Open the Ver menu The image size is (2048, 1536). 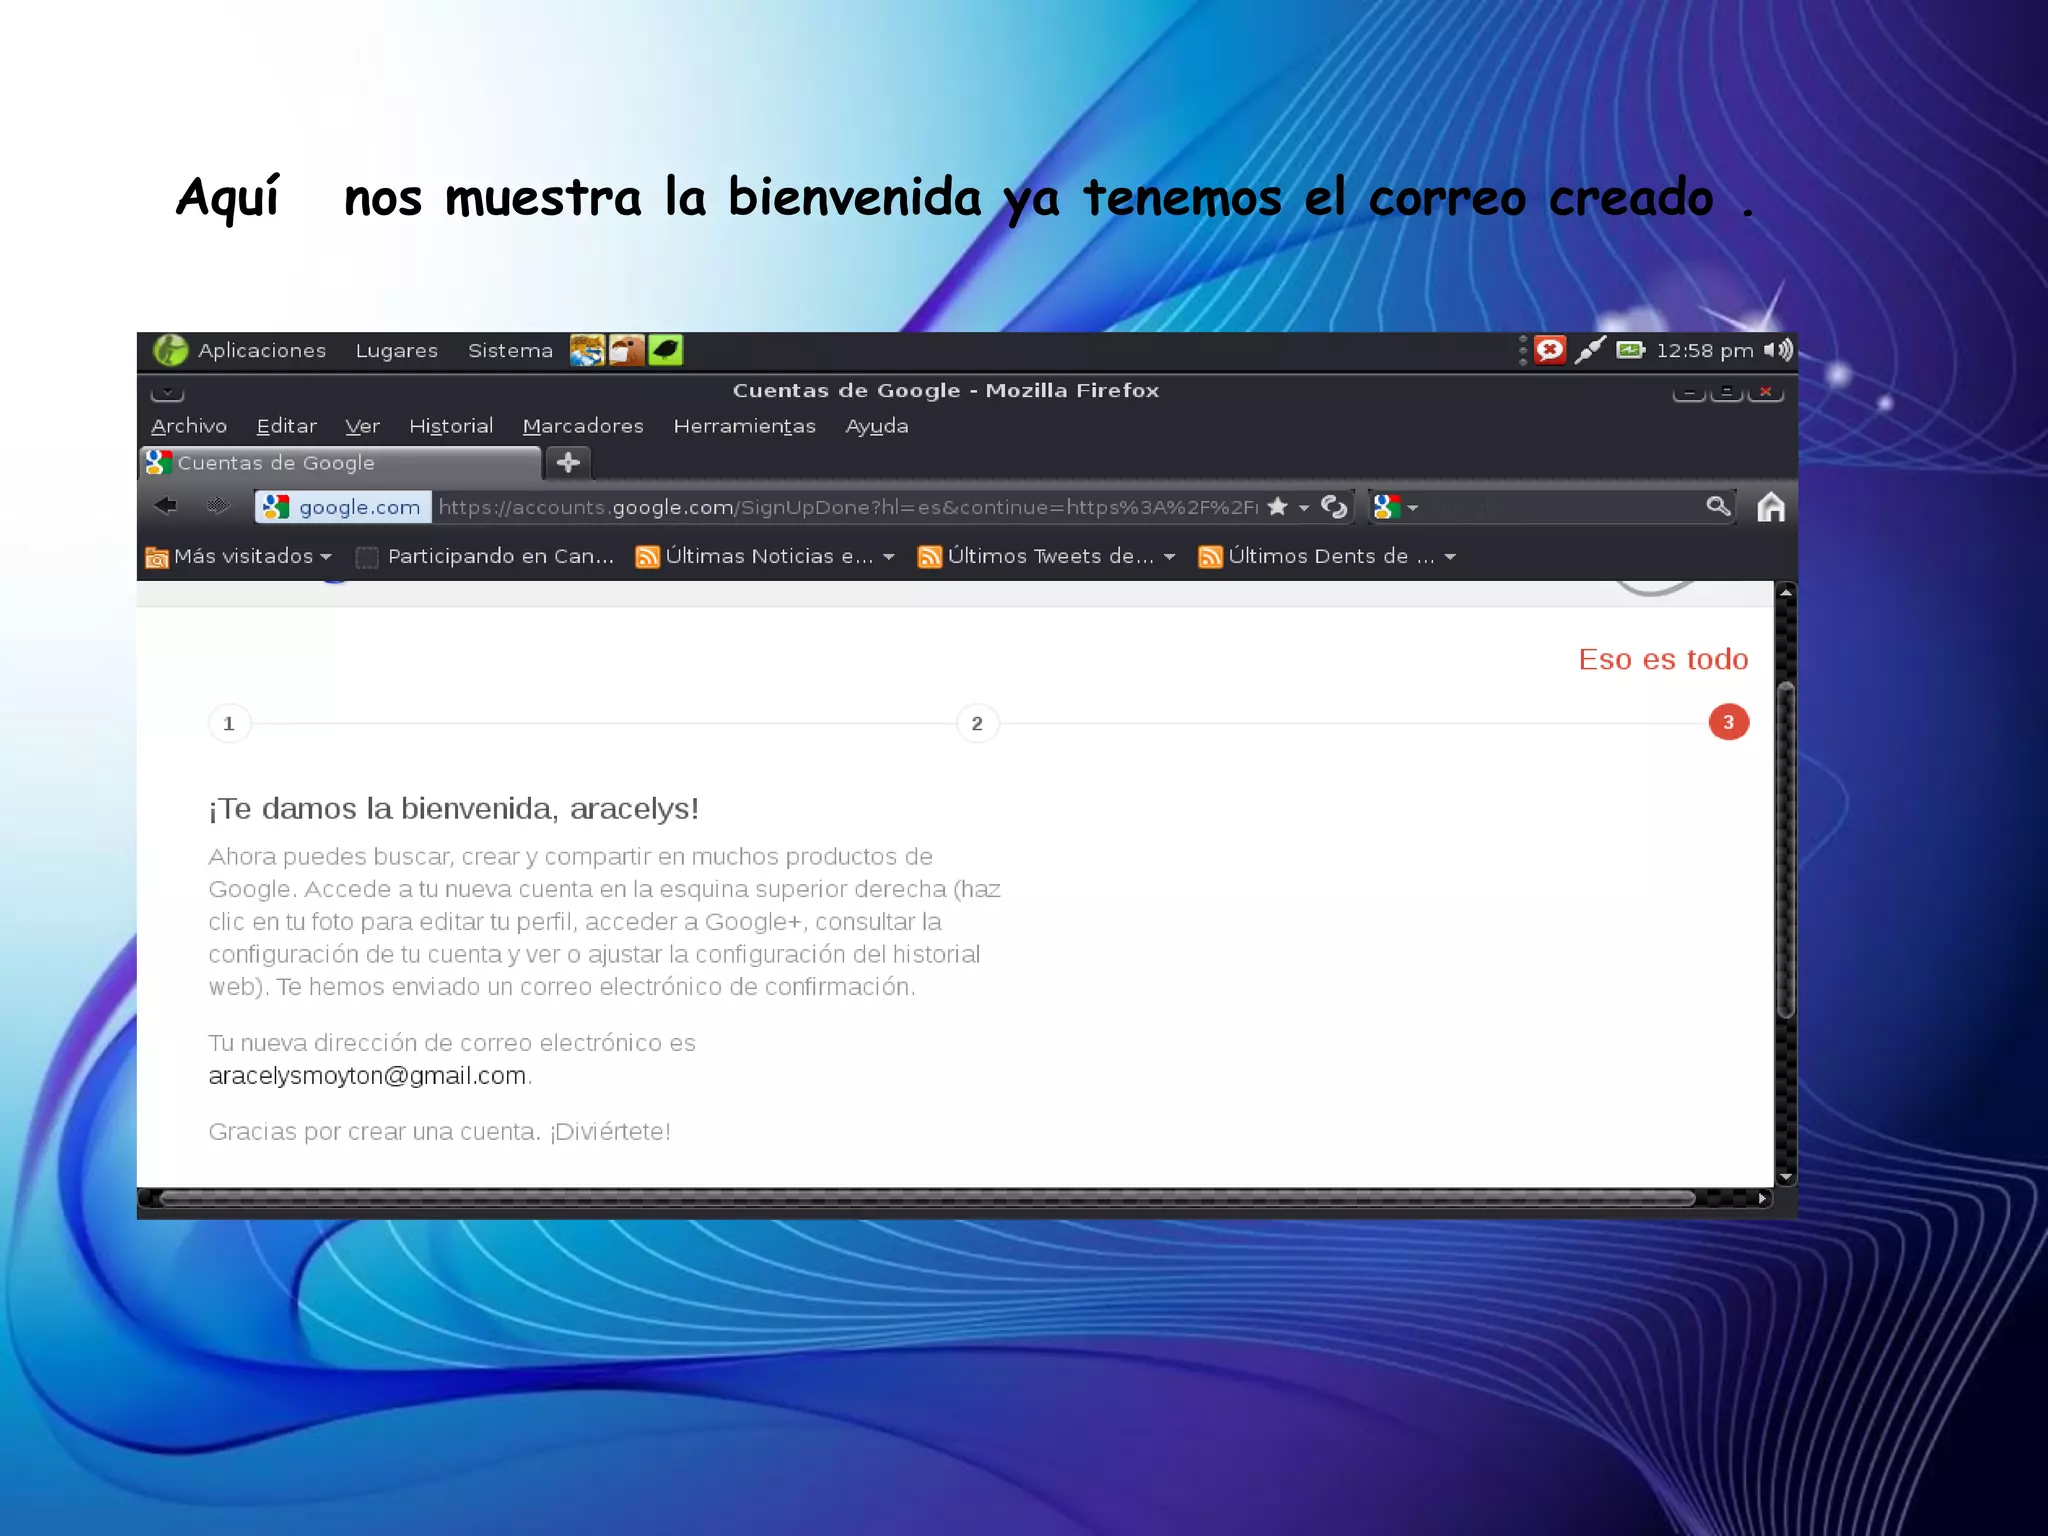coord(362,426)
